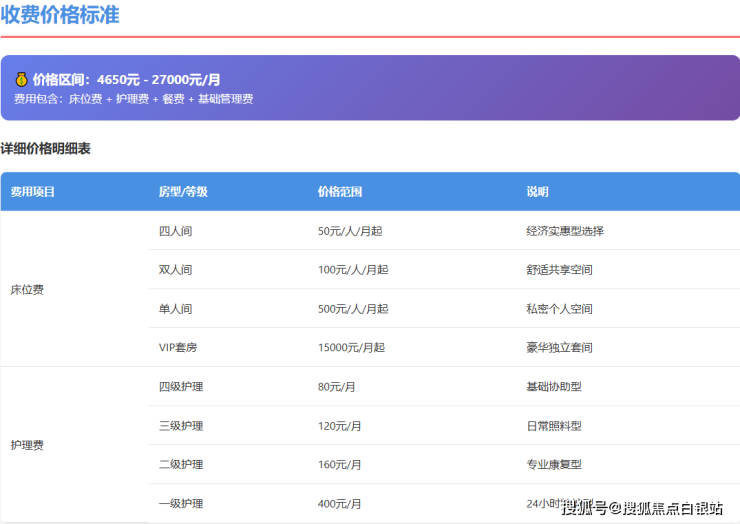Select the 双人间 room type row
The width and height of the screenshot is (740, 524).
coord(175,270)
